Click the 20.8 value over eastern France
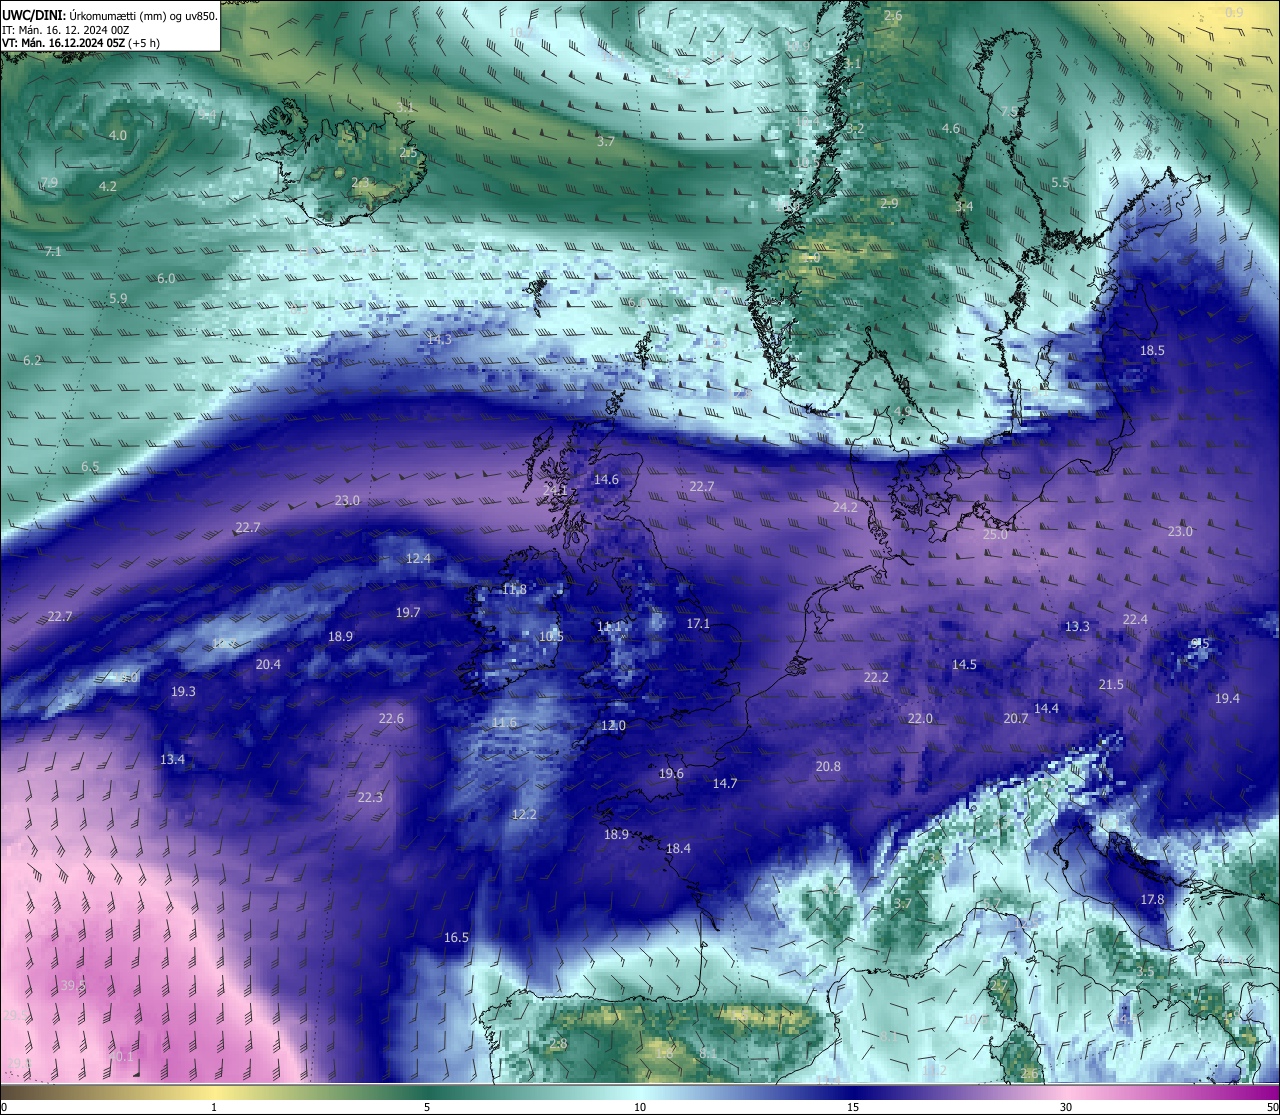Image resolution: width=1280 pixels, height=1115 pixels. click(828, 767)
